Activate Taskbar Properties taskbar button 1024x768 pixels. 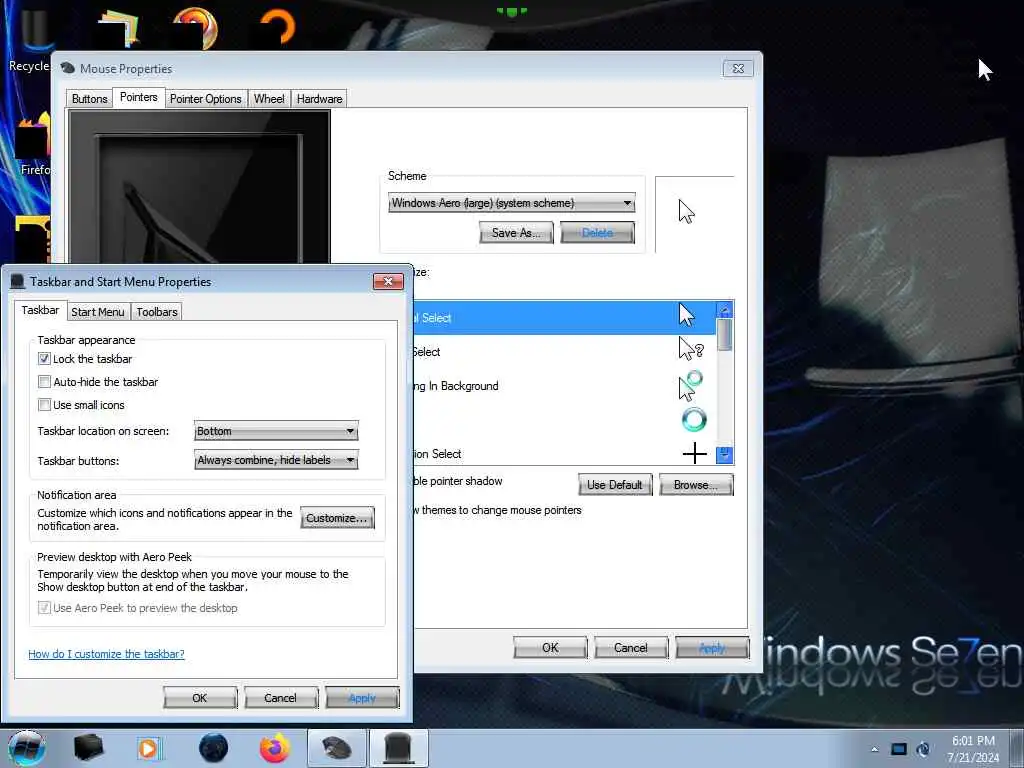point(399,748)
